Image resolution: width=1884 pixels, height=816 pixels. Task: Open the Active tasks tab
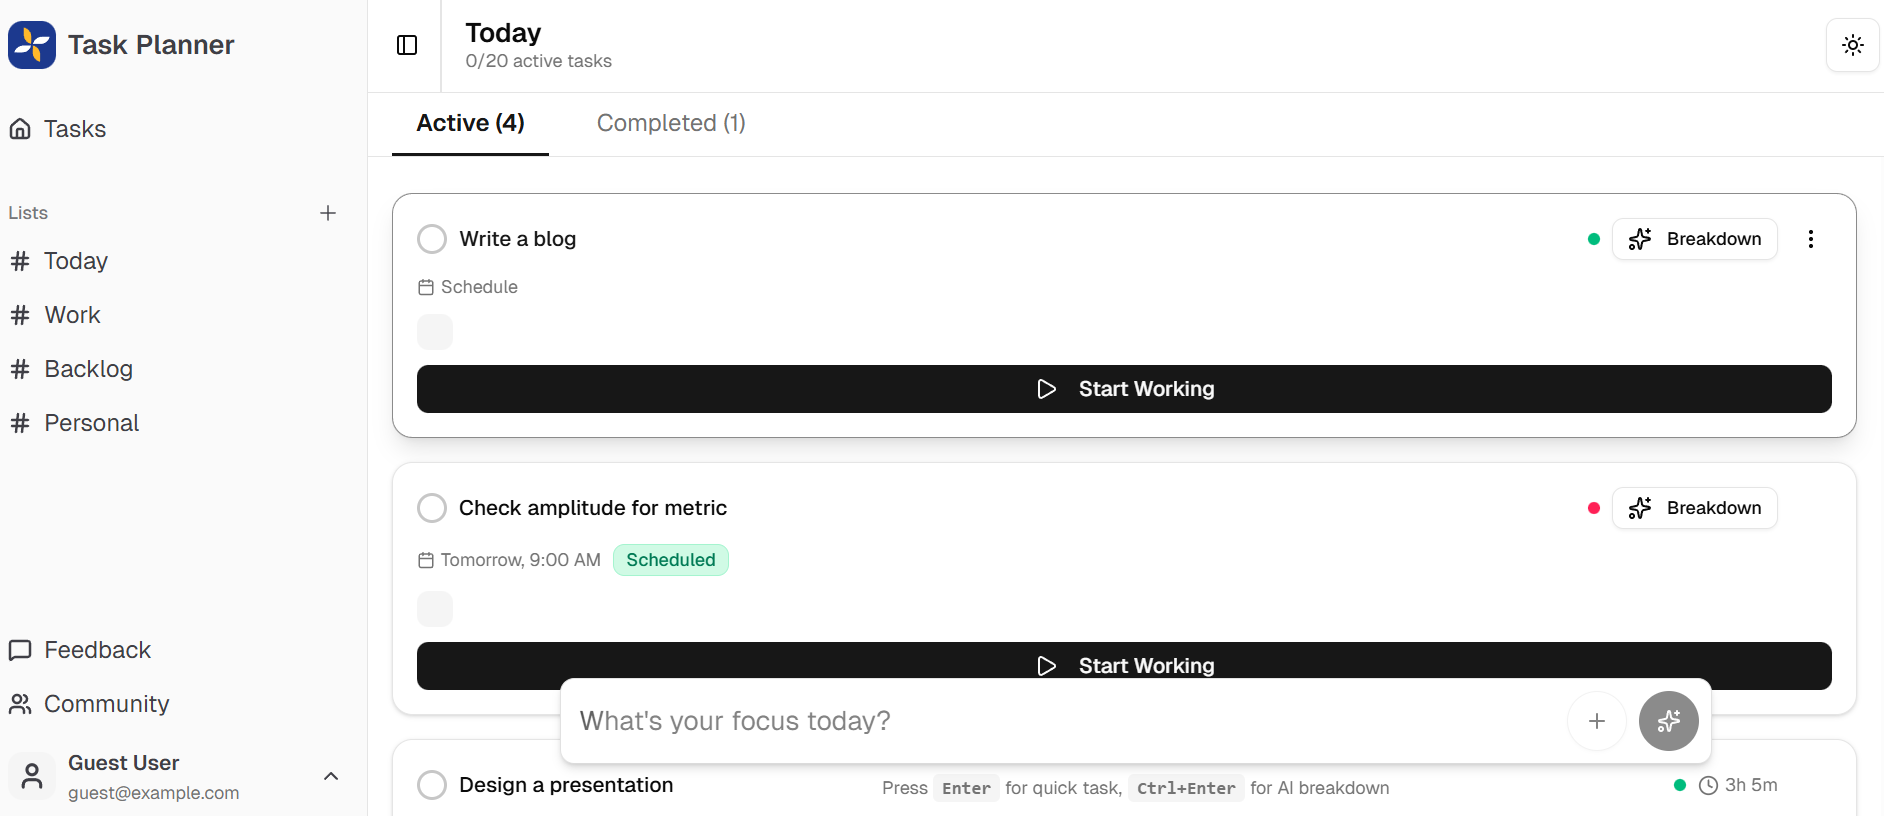point(469,123)
